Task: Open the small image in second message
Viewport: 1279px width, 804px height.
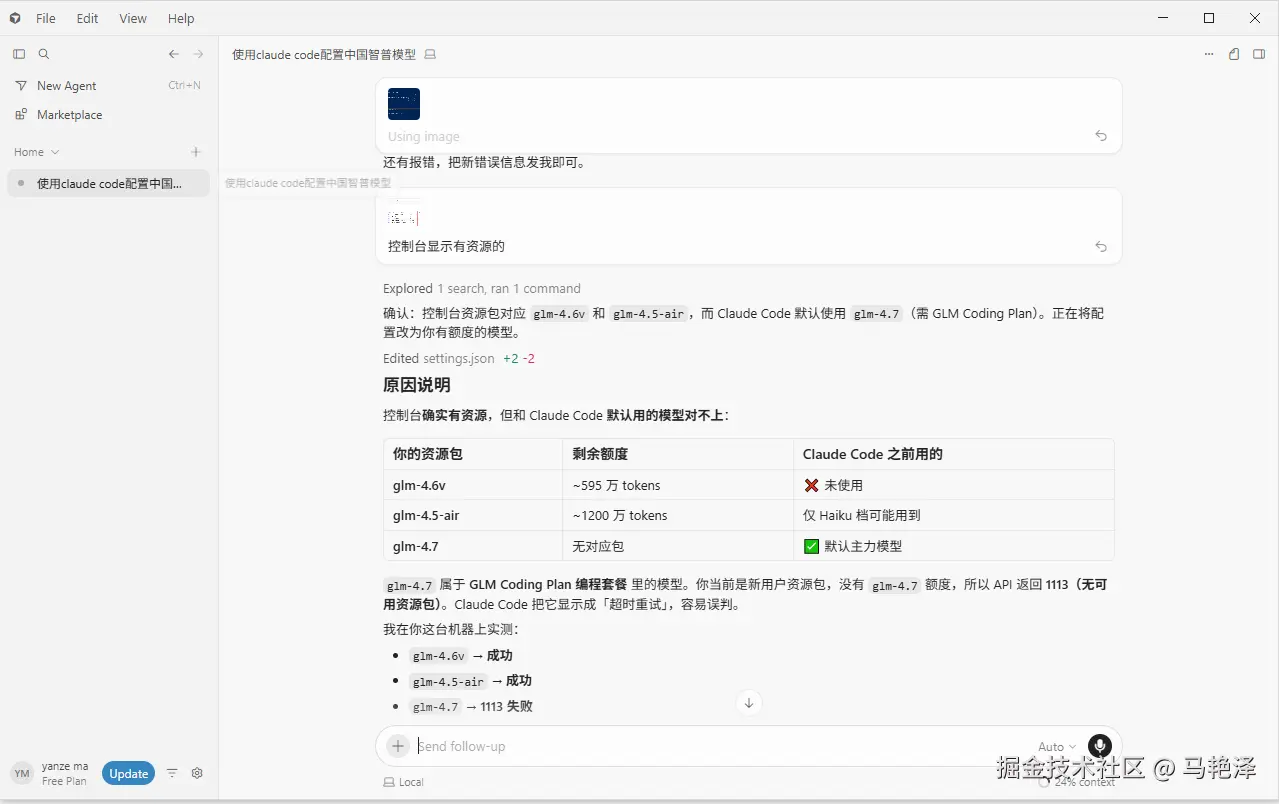Action: [x=403, y=216]
